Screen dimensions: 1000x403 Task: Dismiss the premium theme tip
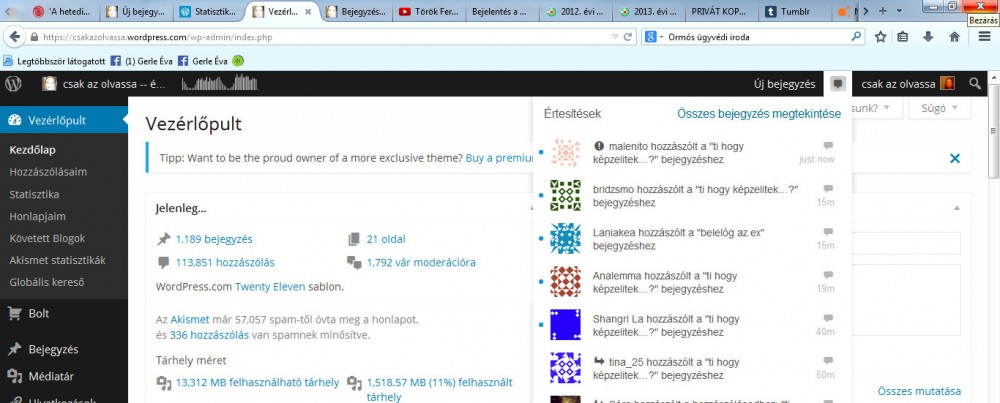(954, 158)
